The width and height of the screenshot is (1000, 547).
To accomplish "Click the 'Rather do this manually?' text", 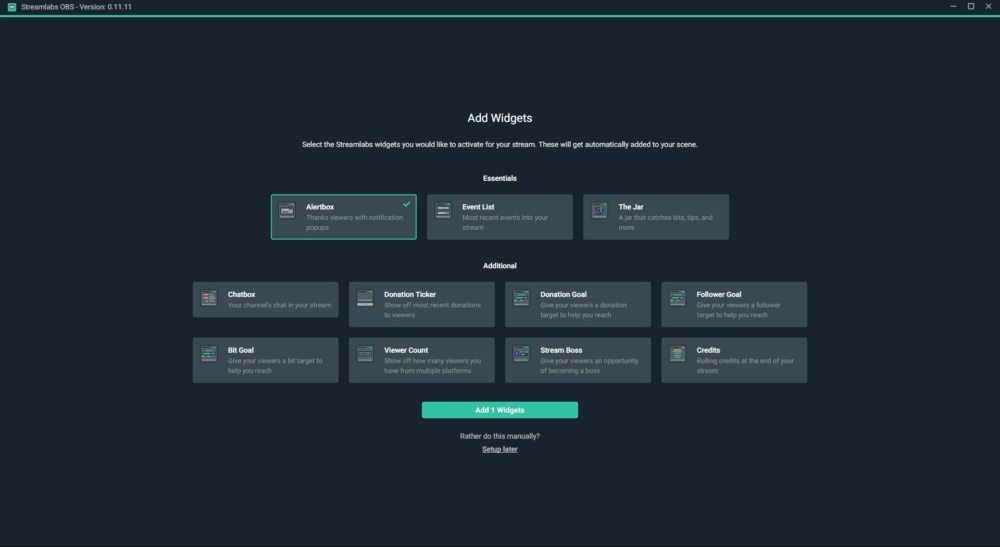I will coord(500,436).
